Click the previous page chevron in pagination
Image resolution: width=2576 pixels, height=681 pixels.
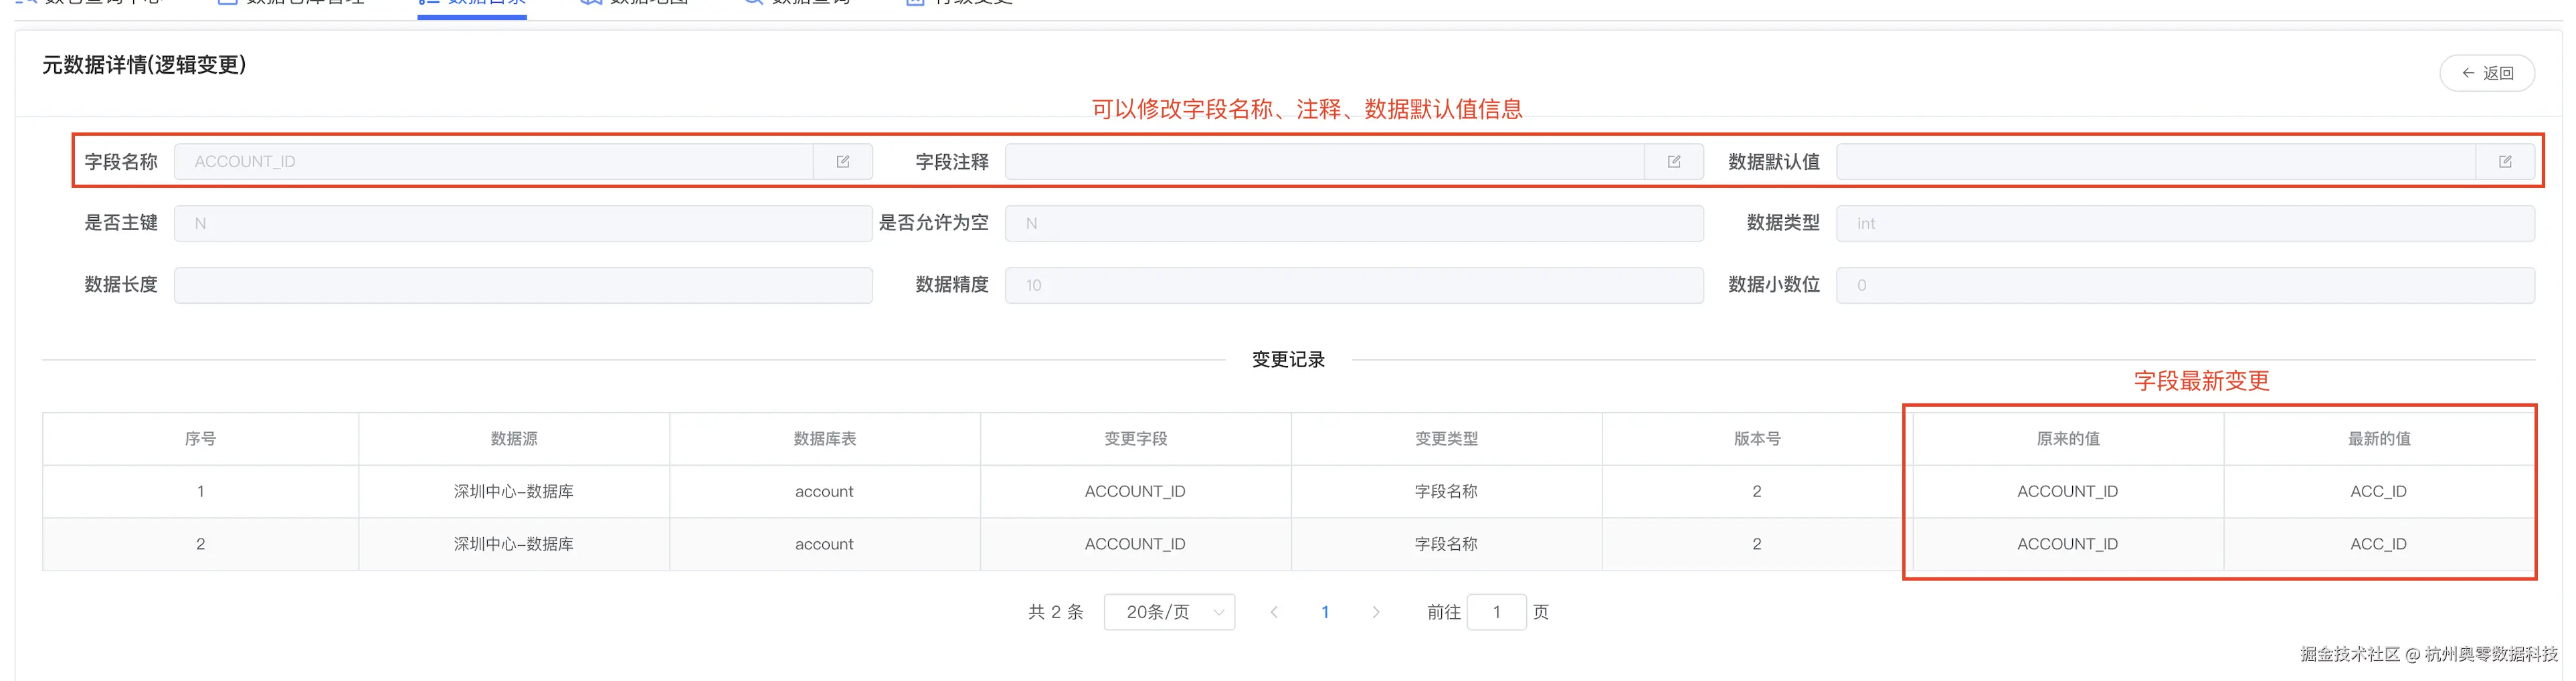1274,611
